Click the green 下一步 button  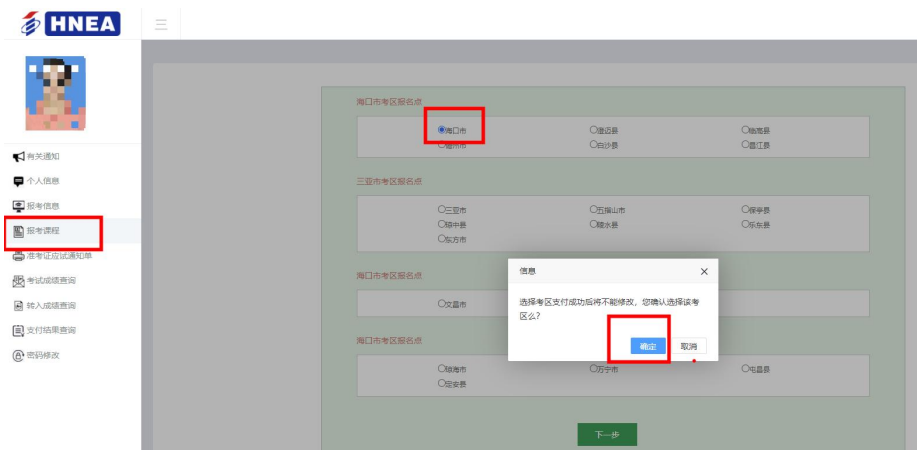click(607, 435)
